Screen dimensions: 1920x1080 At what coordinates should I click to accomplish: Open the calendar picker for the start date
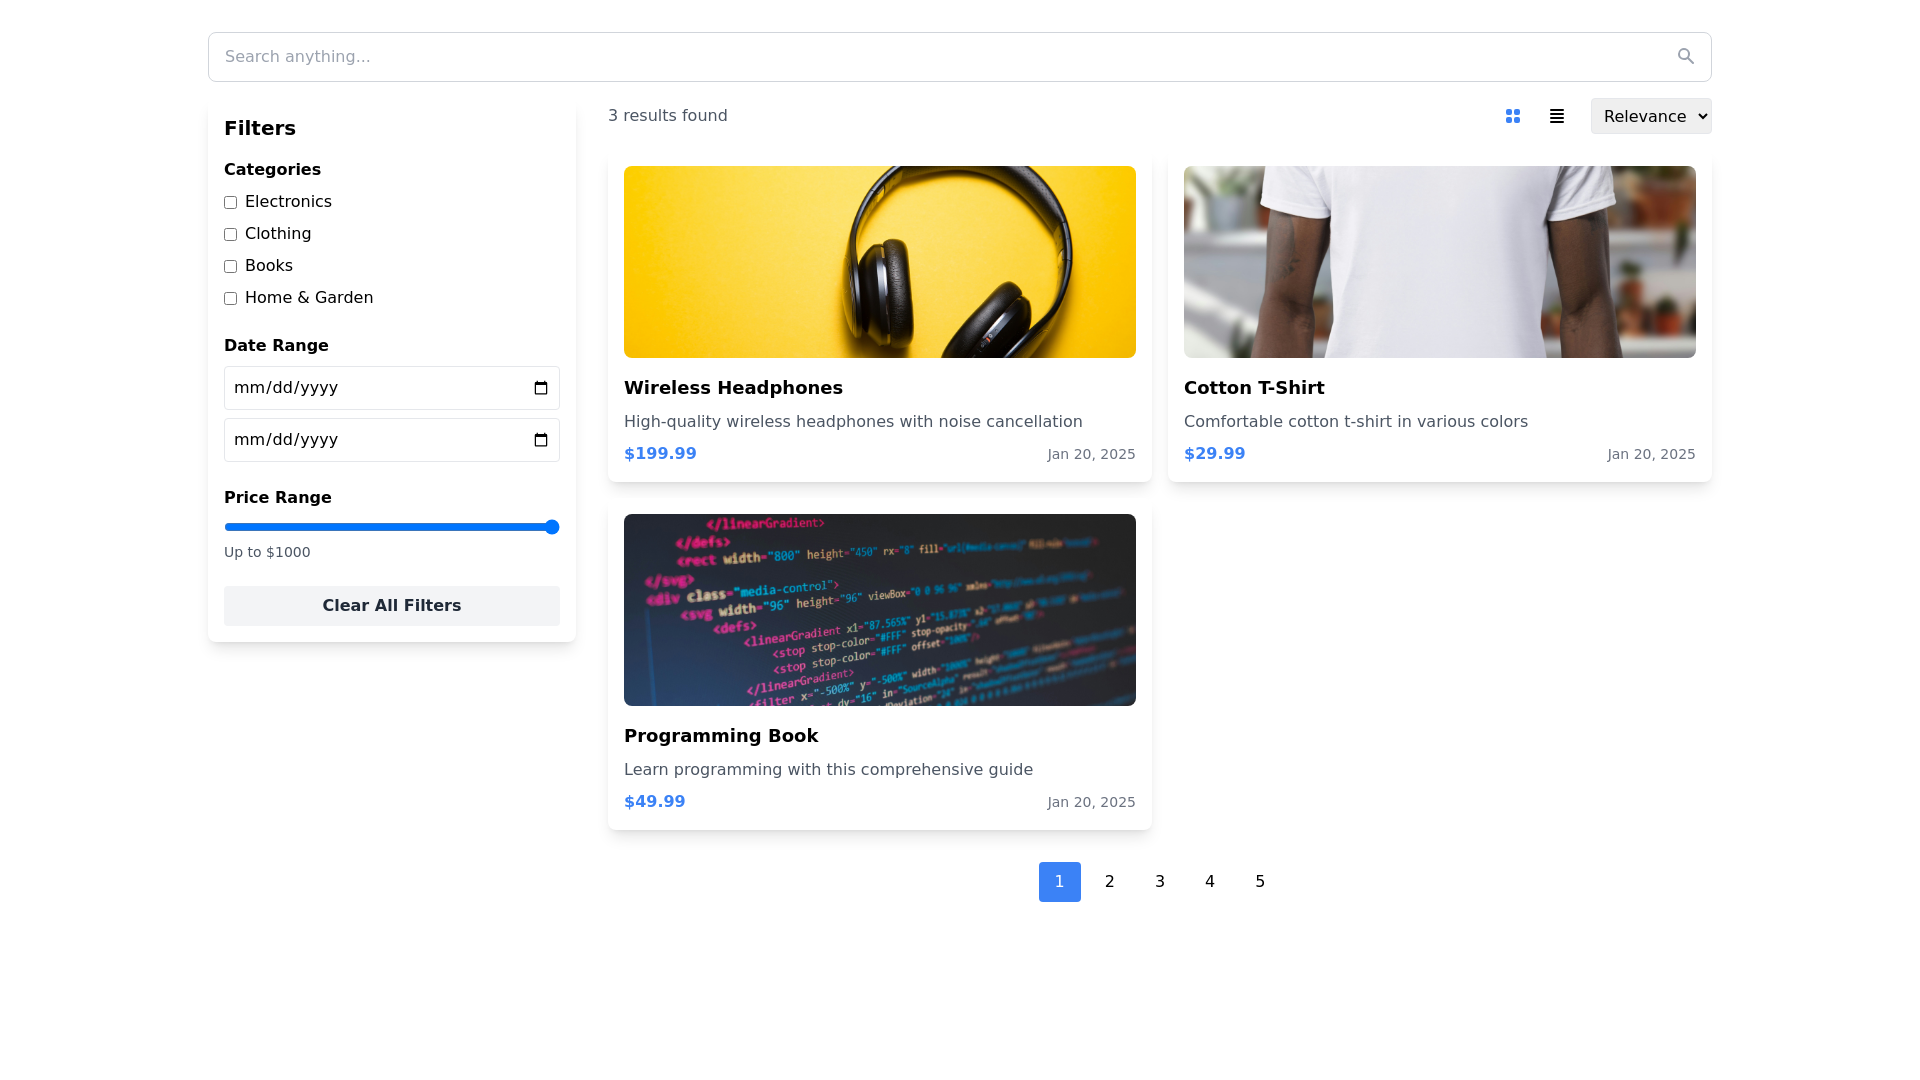pos(541,388)
